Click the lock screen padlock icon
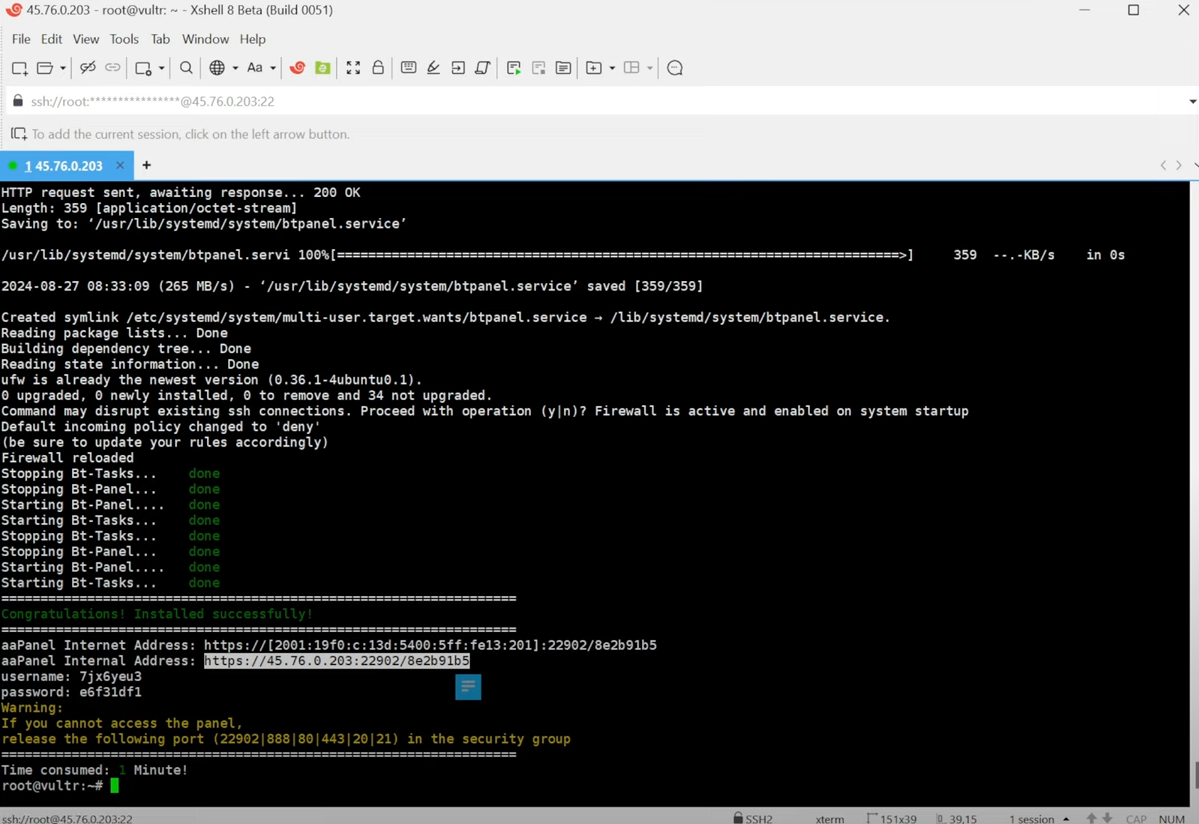1199x824 pixels. [x=378, y=68]
